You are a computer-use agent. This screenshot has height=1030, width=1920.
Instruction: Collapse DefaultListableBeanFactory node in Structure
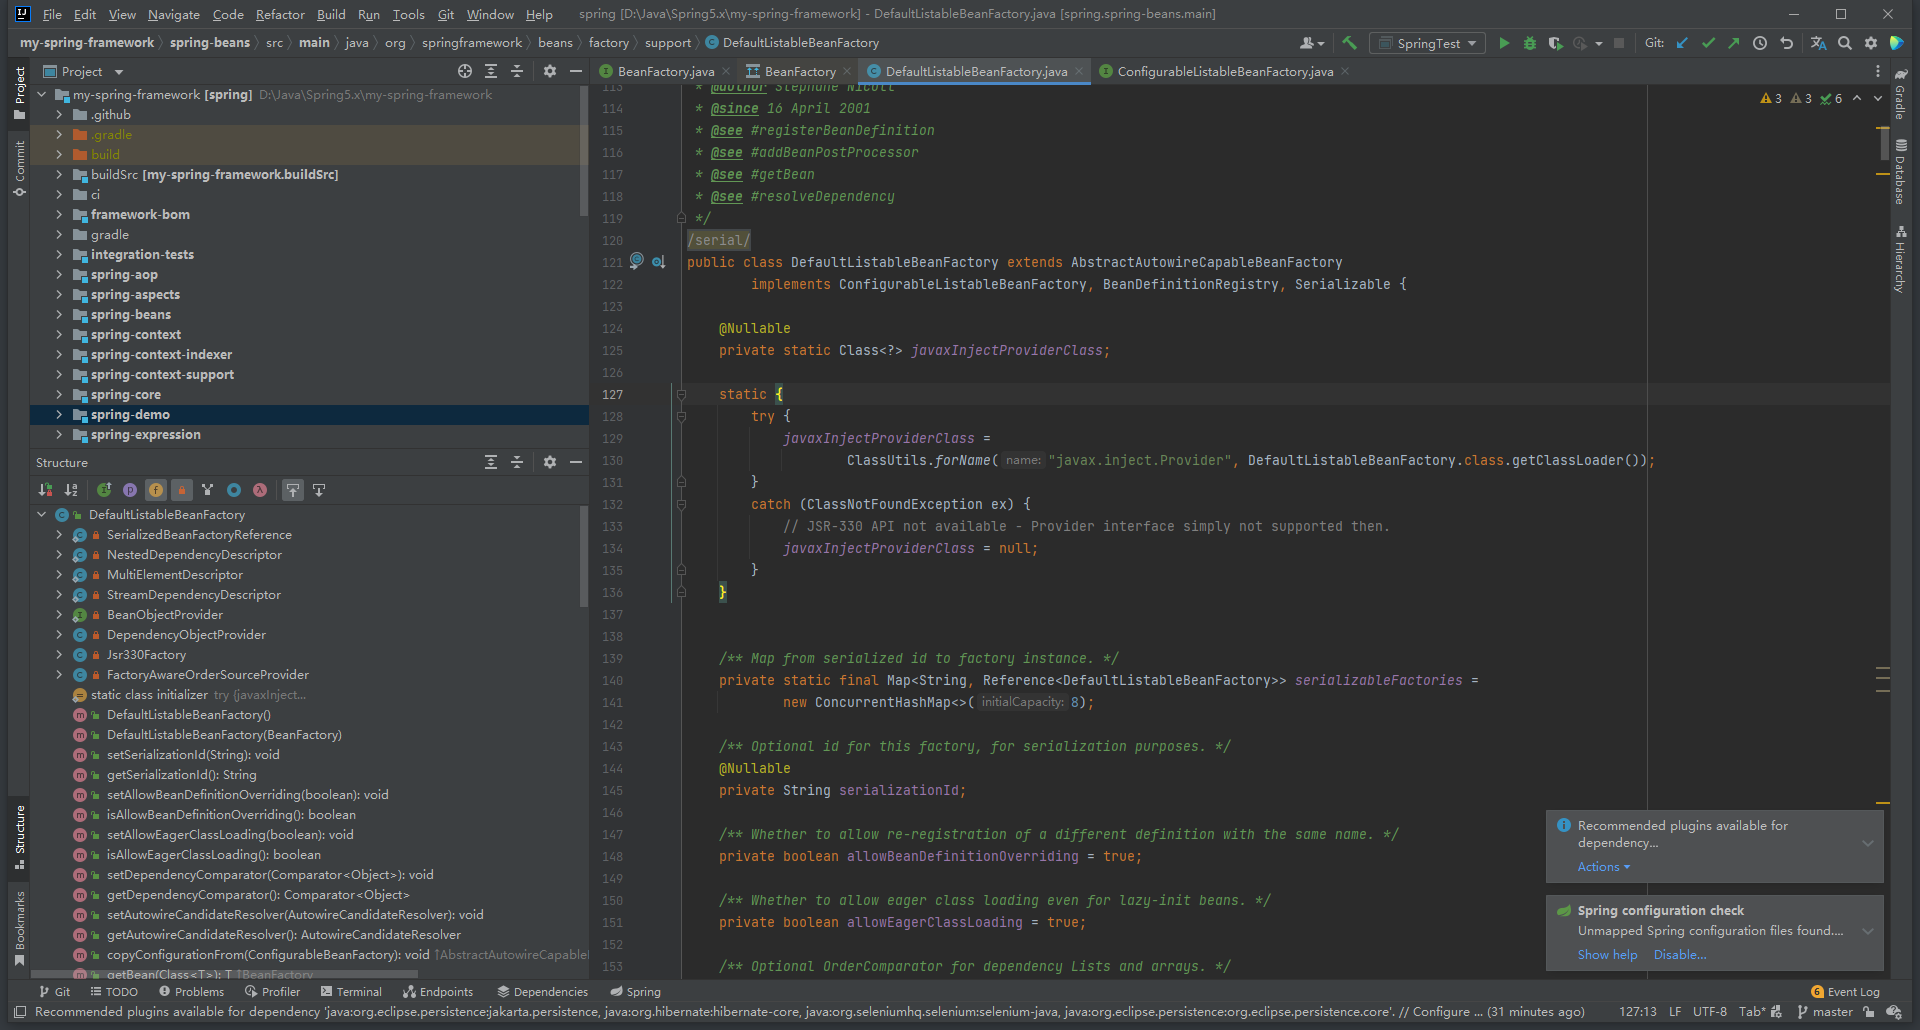pos(42,514)
